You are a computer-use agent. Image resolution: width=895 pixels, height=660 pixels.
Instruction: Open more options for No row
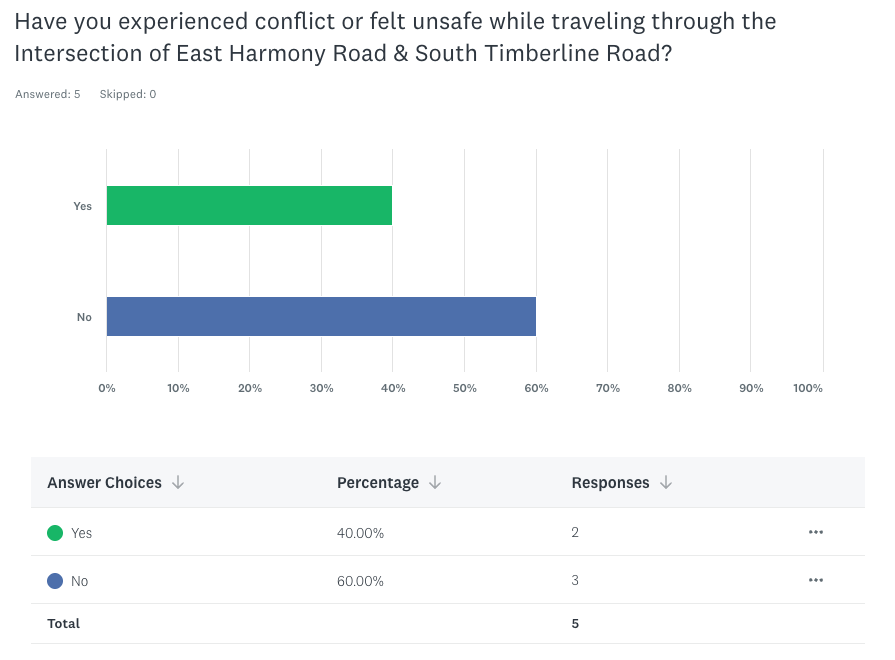click(x=816, y=580)
